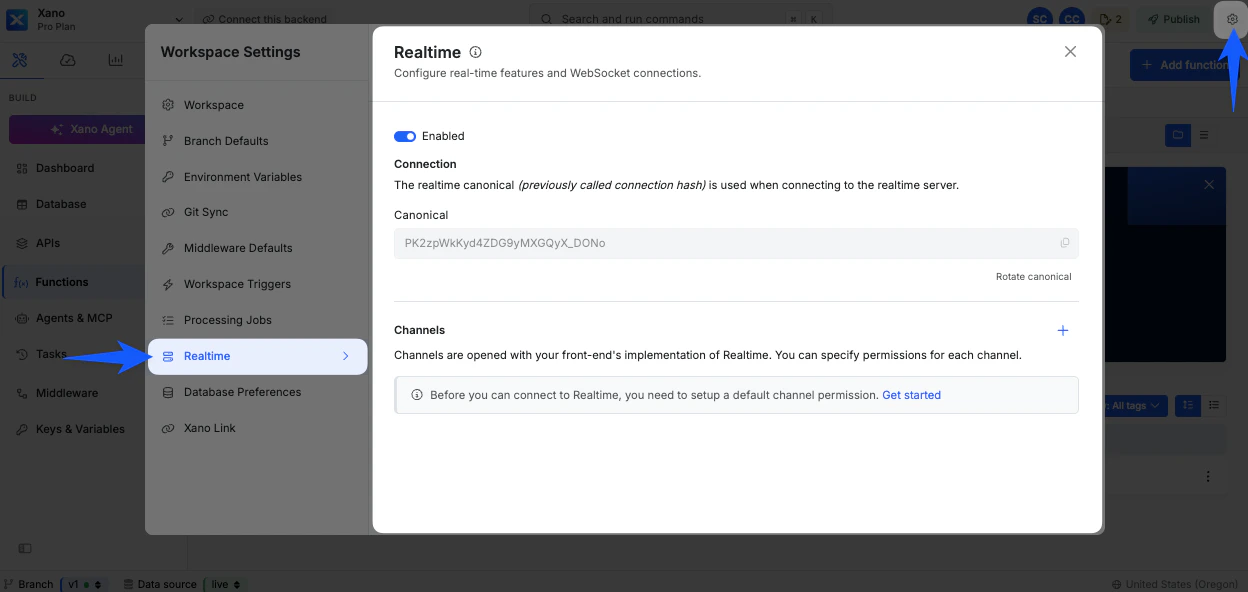The height and width of the screenshot is (592, 1248).
Task: Click the Database Preferences icon
Action: (x=168, y=392)
